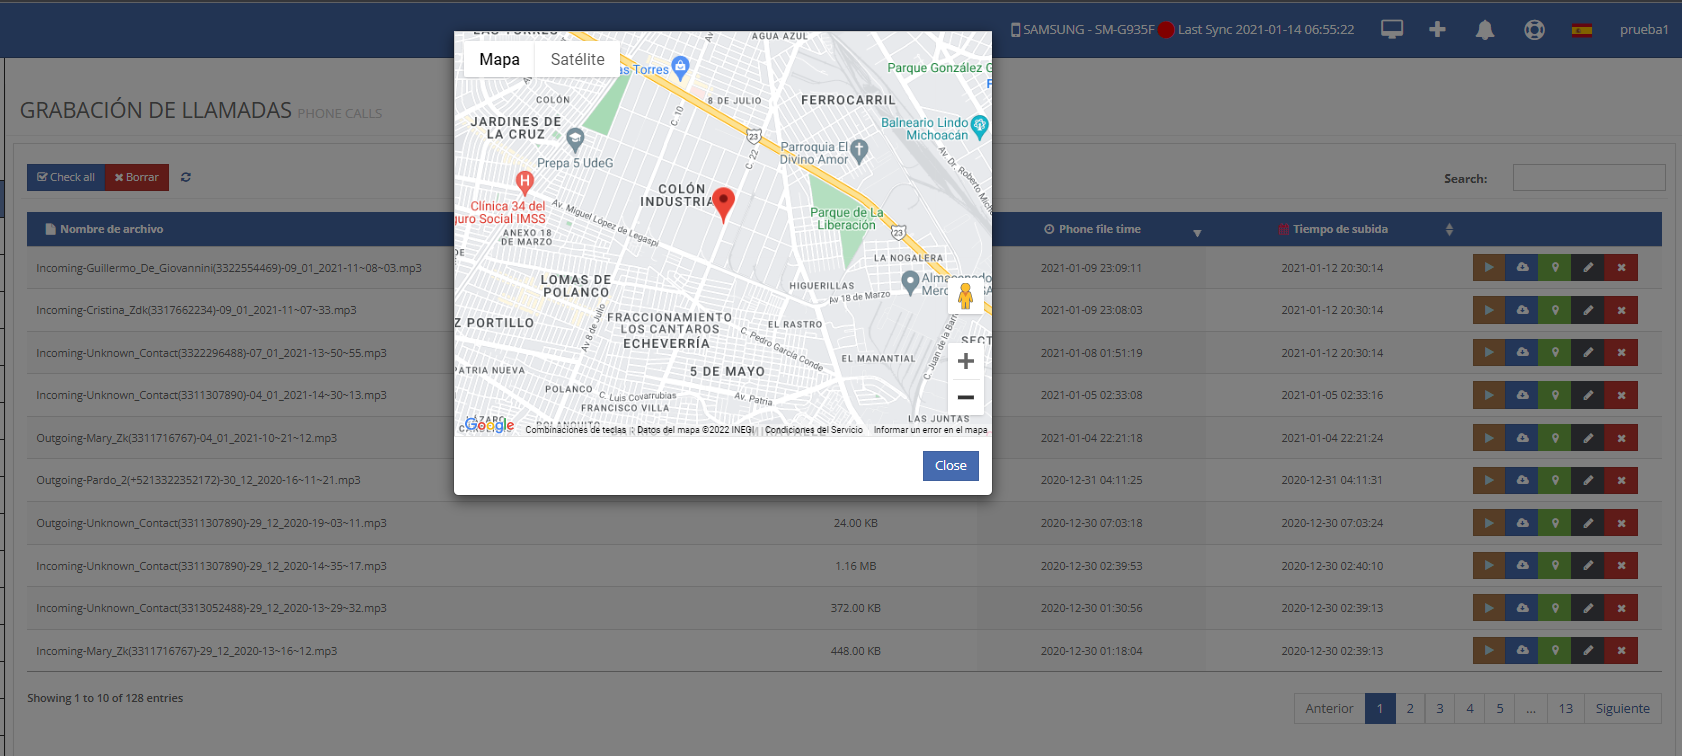Click the Search input field

(x=1588, y=178)
